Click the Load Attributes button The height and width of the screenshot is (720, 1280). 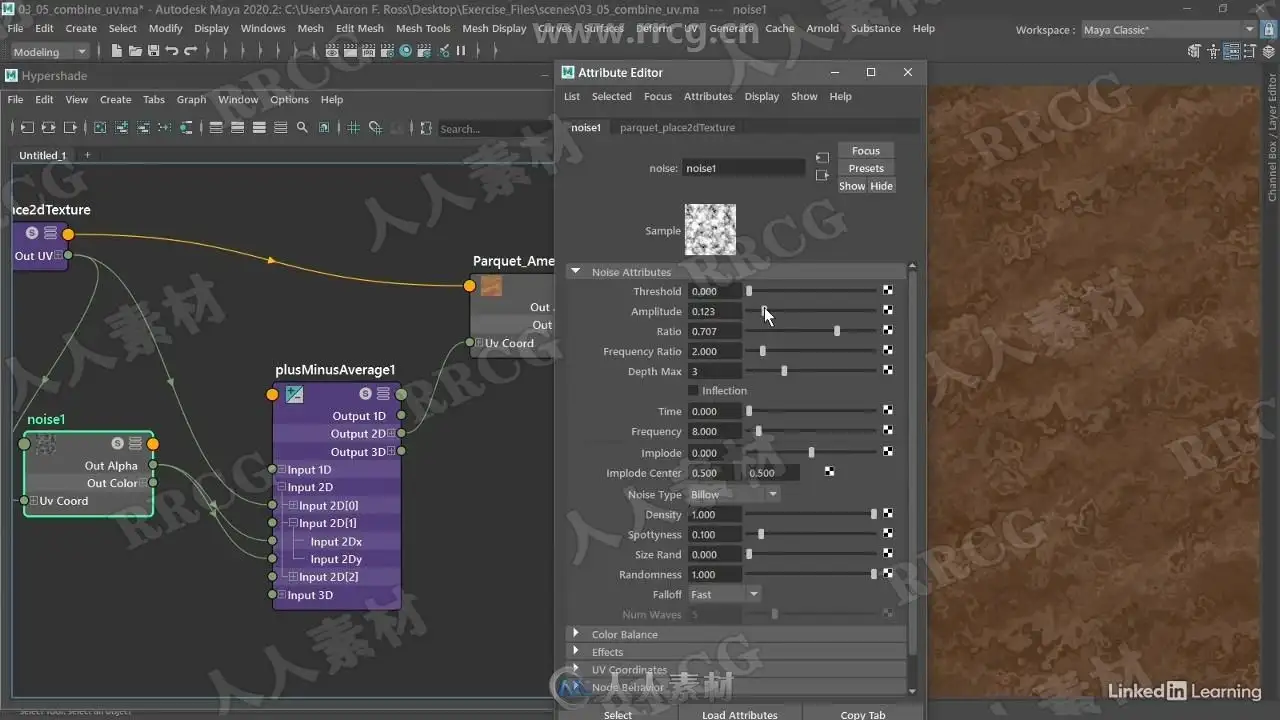(x=739, y=714)
